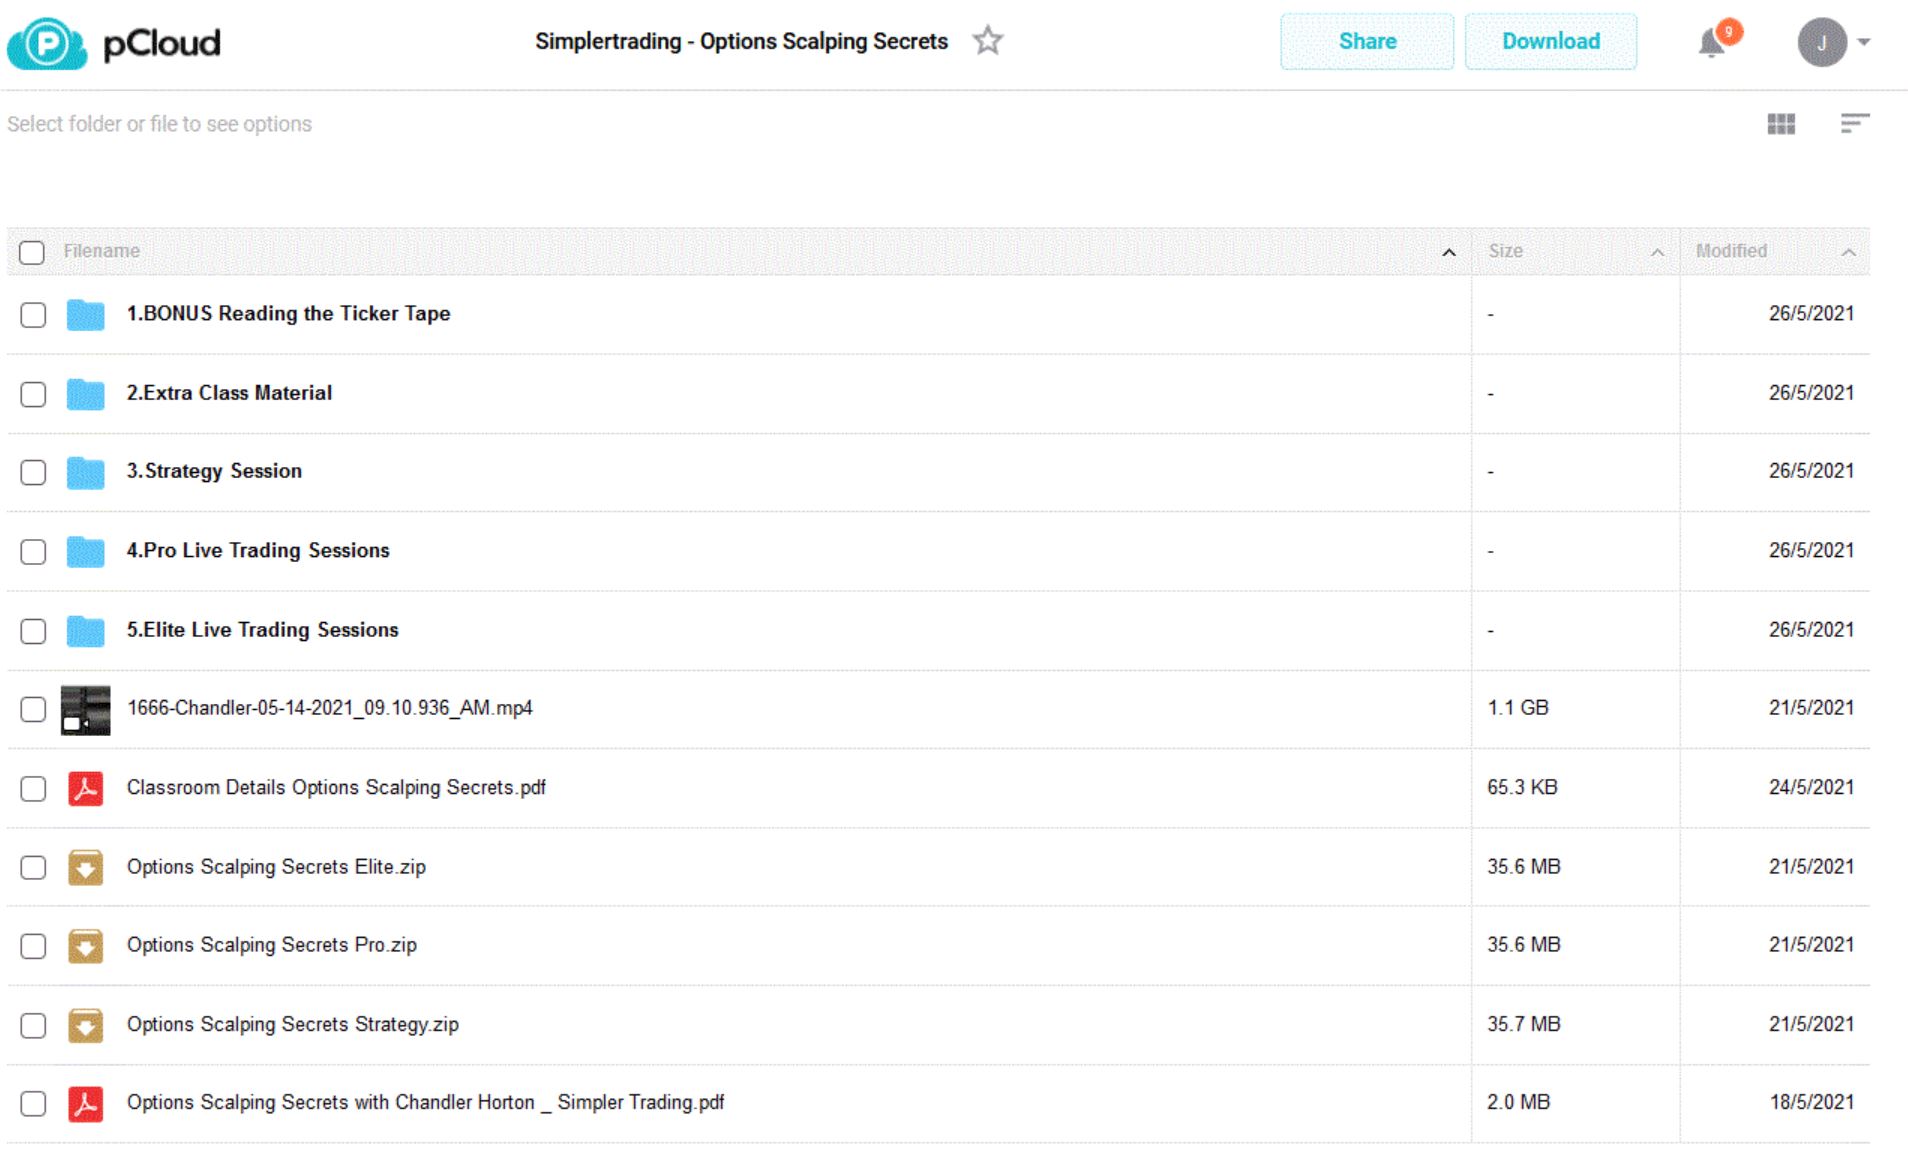1908x1162 pixels.
Task: Sort by Size using column arrow
Action: (x=1657, y=252)
